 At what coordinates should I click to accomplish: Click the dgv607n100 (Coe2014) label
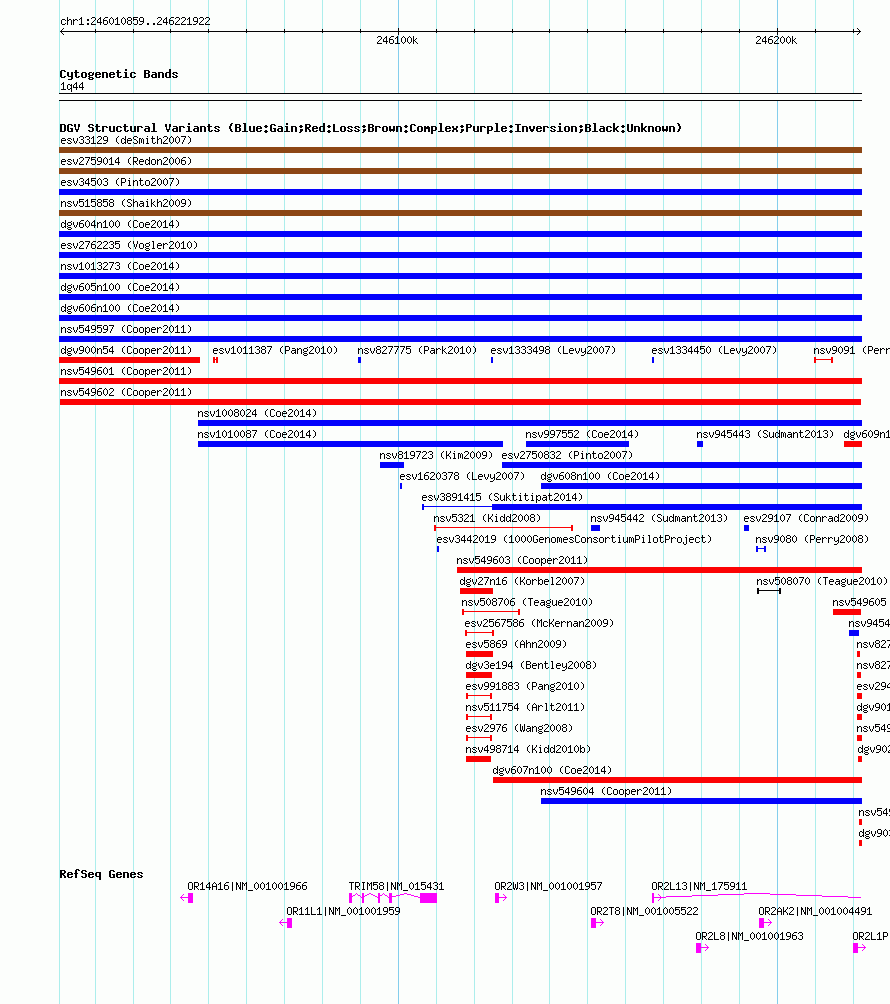(x=552, y=770)
